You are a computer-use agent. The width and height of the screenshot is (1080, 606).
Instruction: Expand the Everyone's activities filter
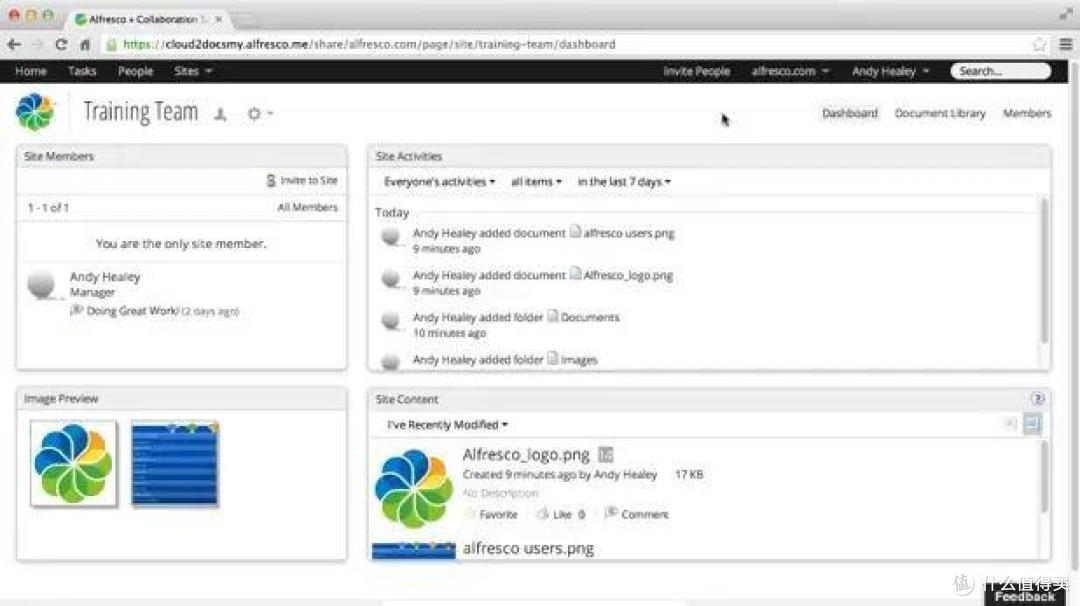tap(439, 182)
